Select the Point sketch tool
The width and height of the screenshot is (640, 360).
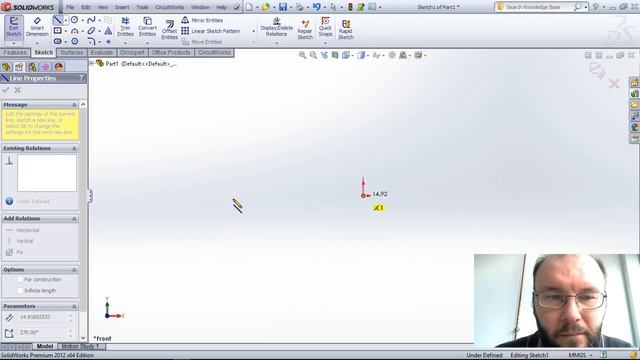108,41
